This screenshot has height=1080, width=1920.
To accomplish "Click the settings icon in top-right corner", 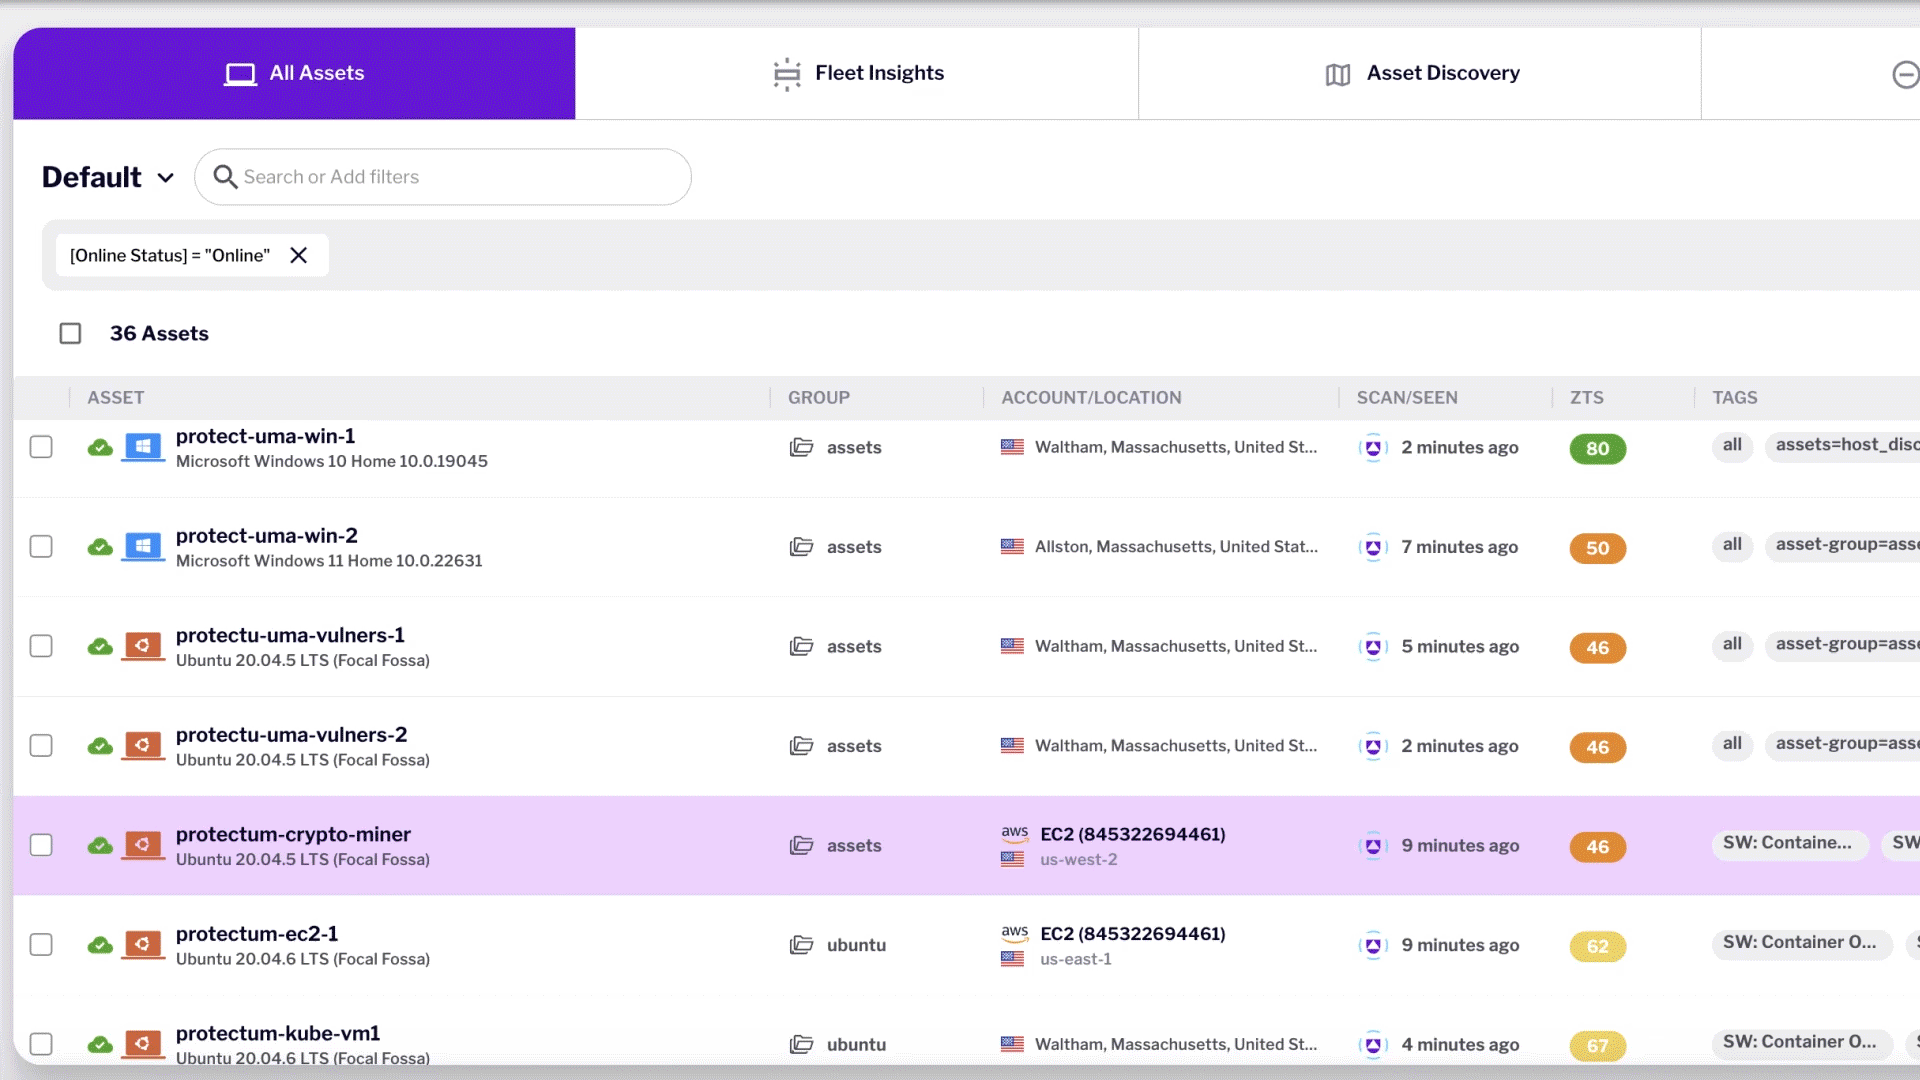I will 1907,74.
